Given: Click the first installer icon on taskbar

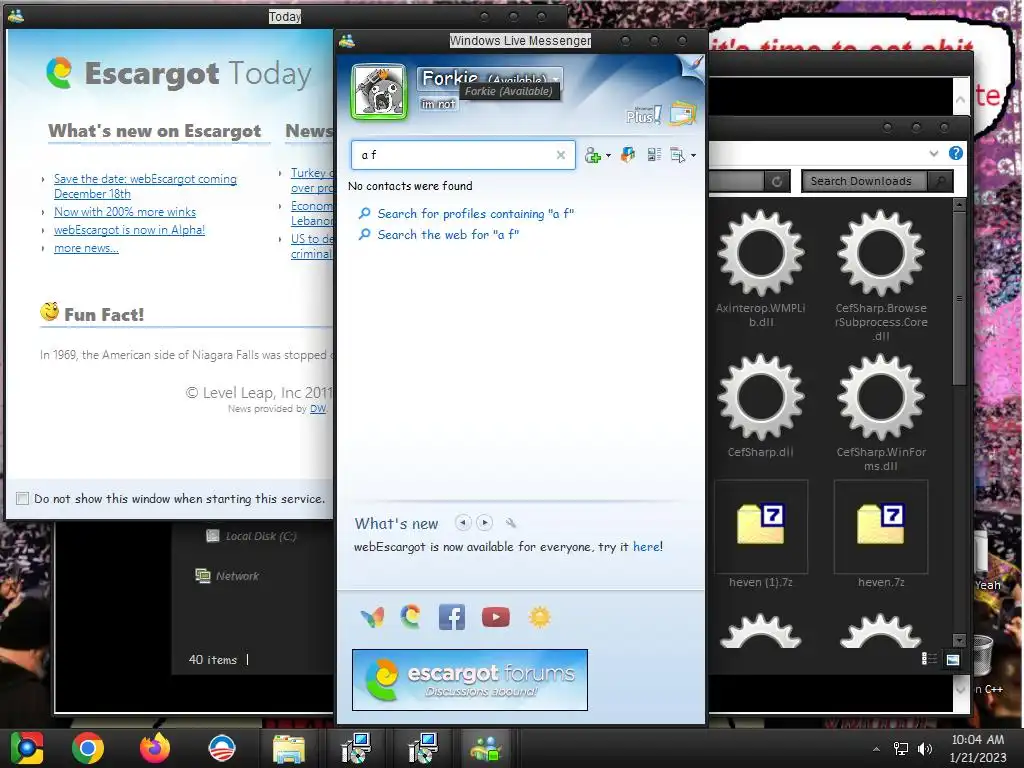Looking at the screenshot, I should 355,748.
